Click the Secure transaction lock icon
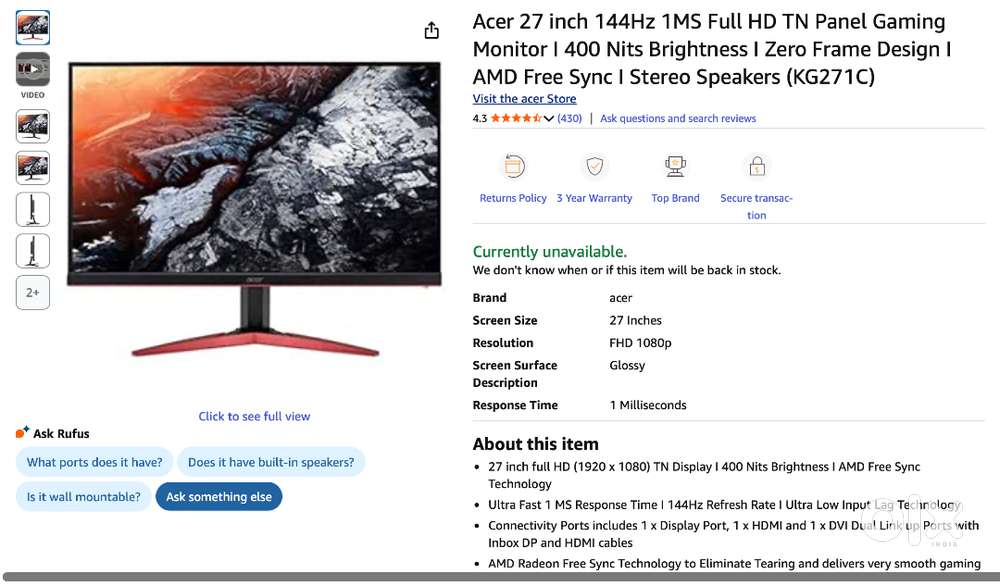The image size is (1000, 585). pos(756,167)
